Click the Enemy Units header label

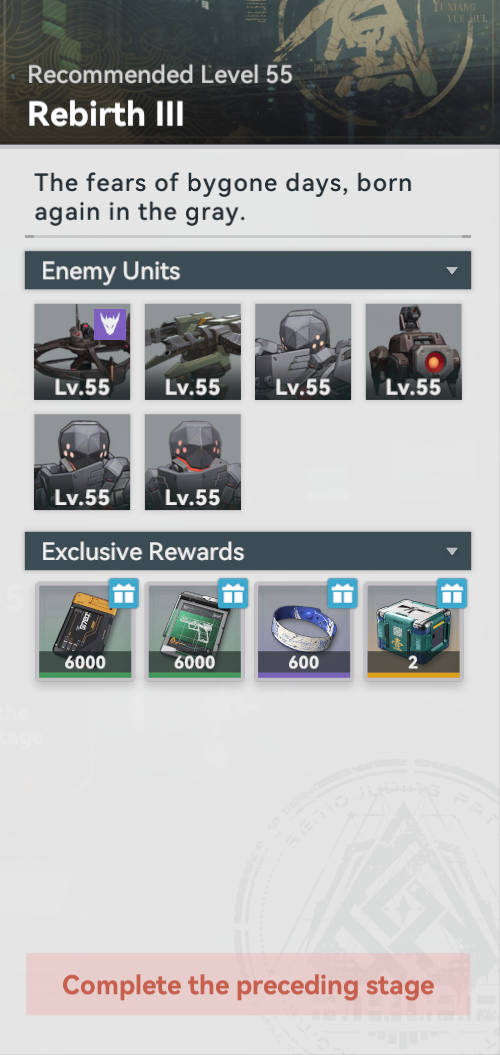[x=111, y=271]
